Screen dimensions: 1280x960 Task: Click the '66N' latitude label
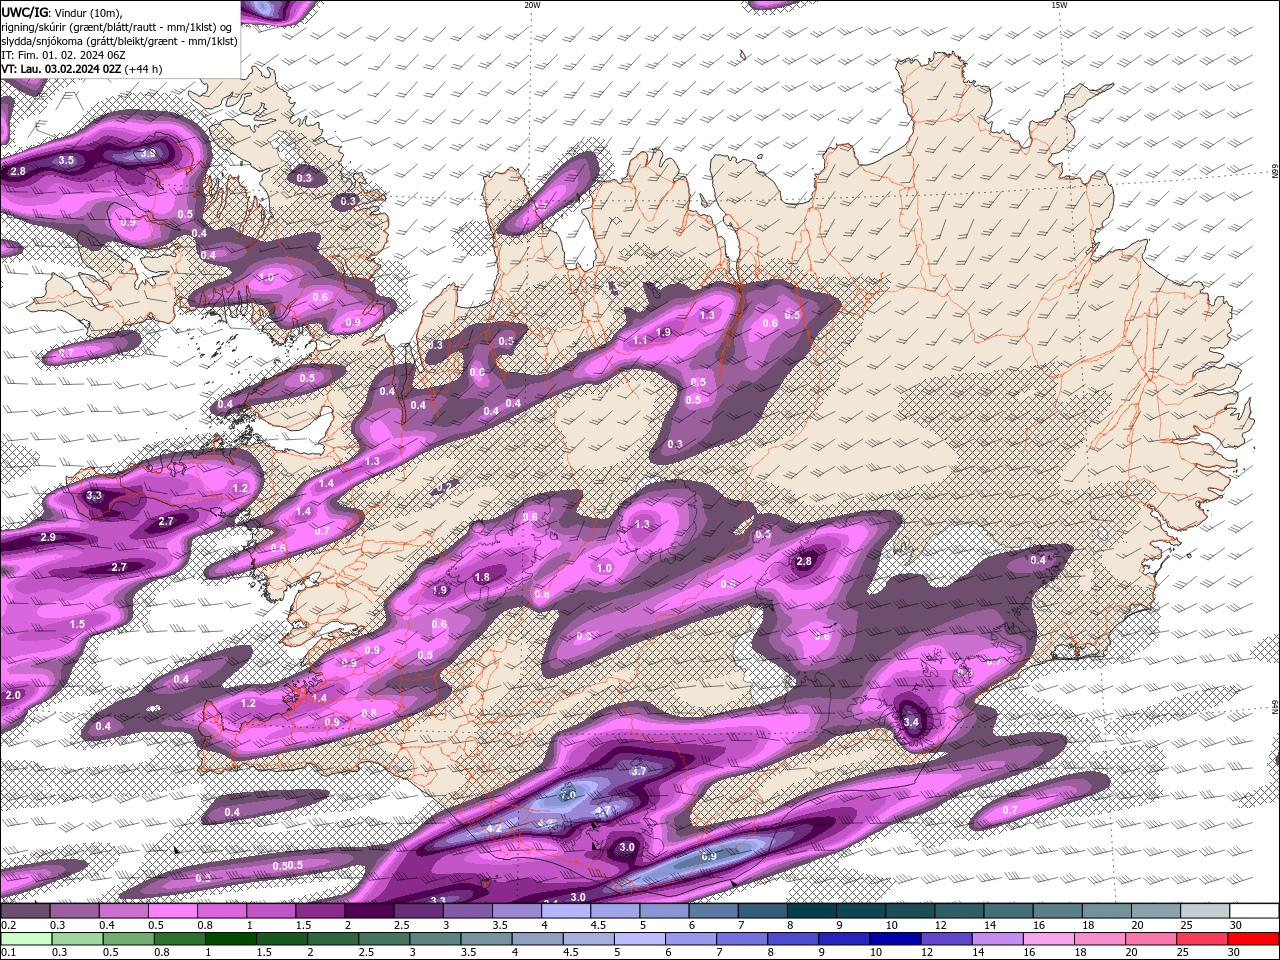click(1275, 173)
